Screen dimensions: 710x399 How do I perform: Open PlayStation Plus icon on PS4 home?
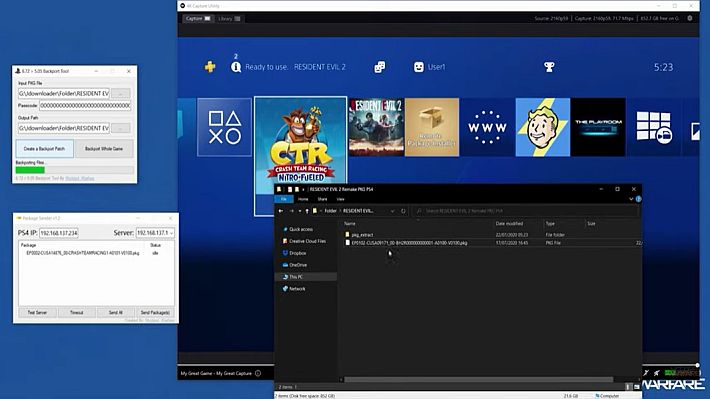[x=210, y=67]
